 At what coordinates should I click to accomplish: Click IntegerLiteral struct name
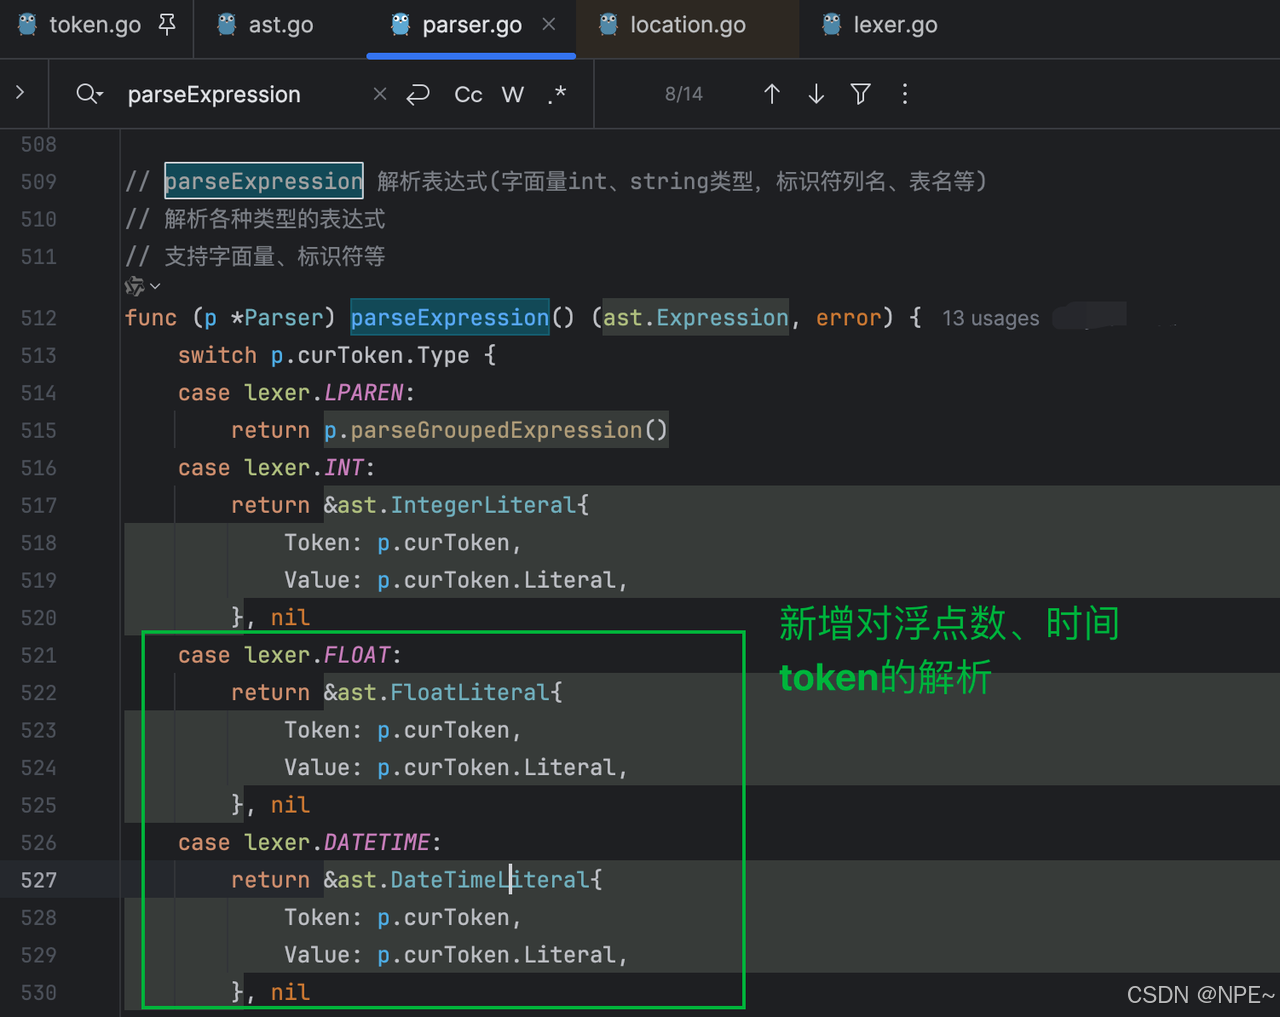pyautogui.click(x=483, y=505)
